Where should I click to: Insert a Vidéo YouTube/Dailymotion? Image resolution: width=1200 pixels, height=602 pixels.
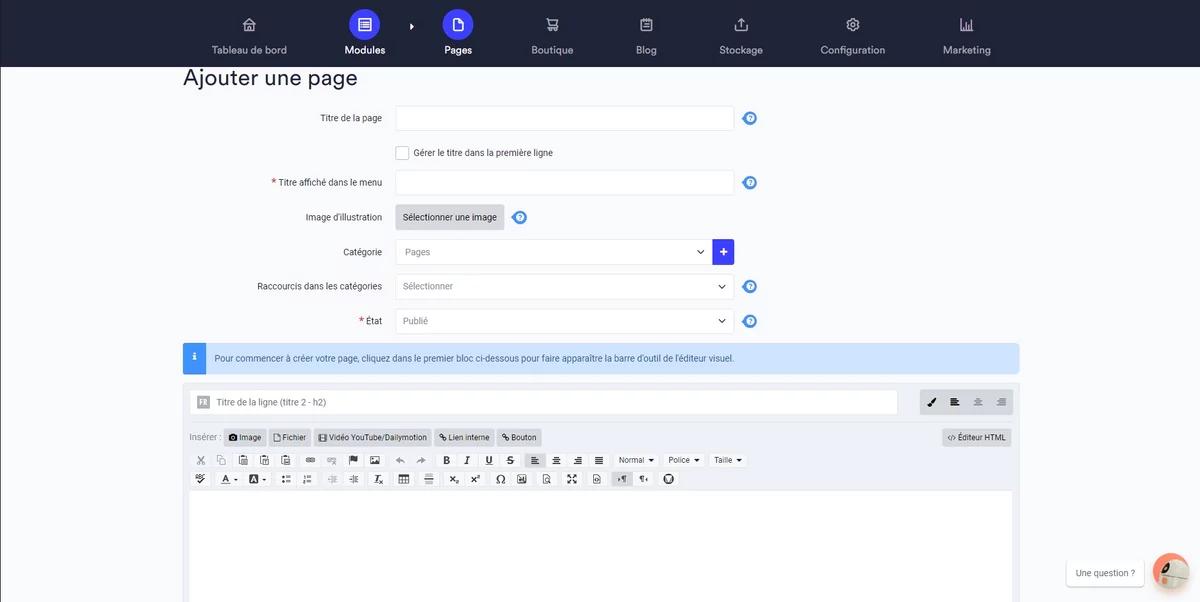372,437
